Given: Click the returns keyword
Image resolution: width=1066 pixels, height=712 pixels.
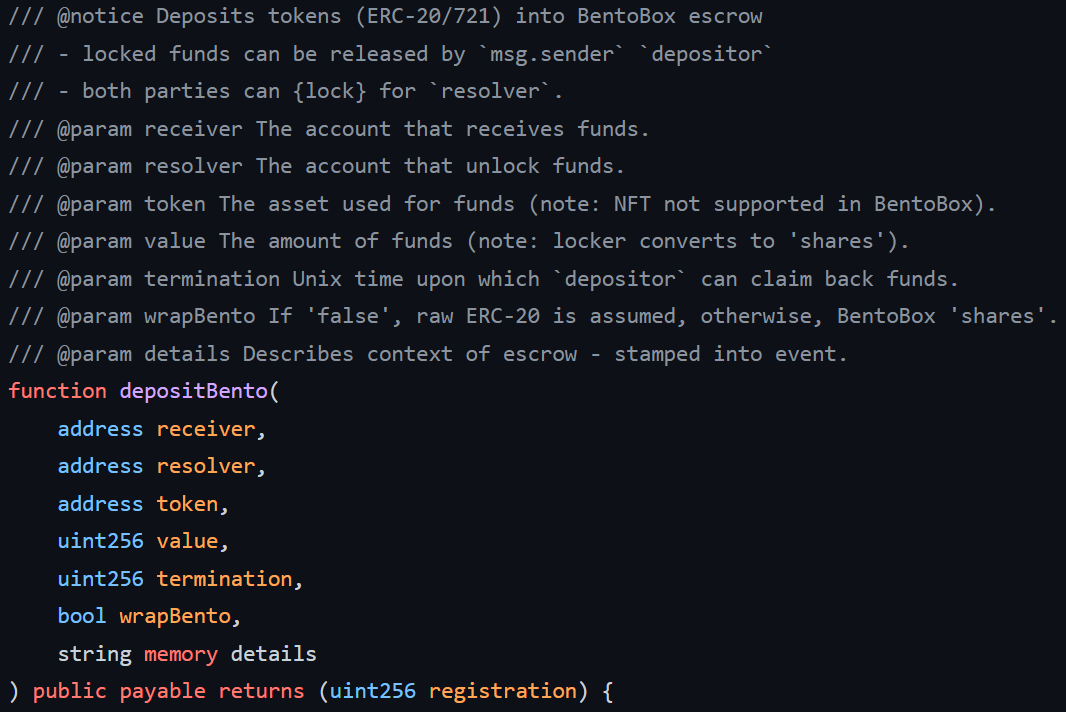Looking at the screenshot, I should pyautogui.click(x=261, y=692).
